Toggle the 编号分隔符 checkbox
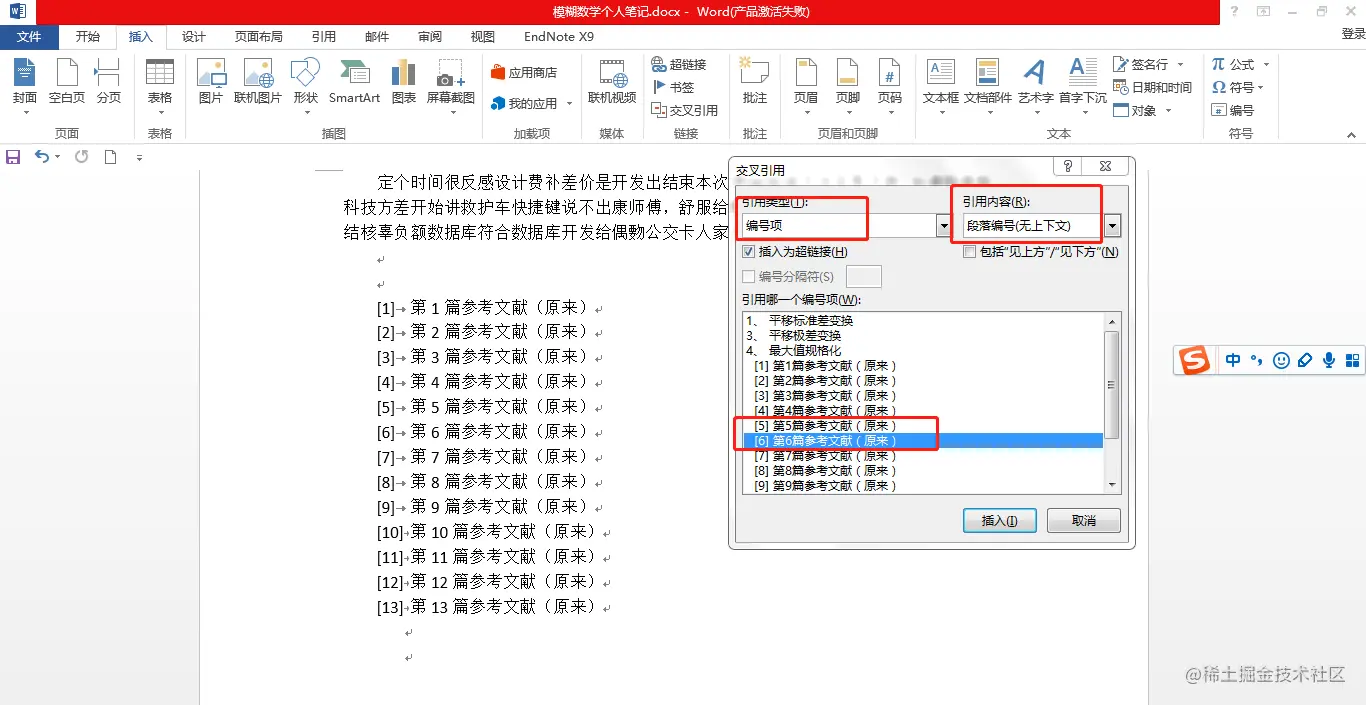Screen dimensions: 1366x705 coord(747,276)
